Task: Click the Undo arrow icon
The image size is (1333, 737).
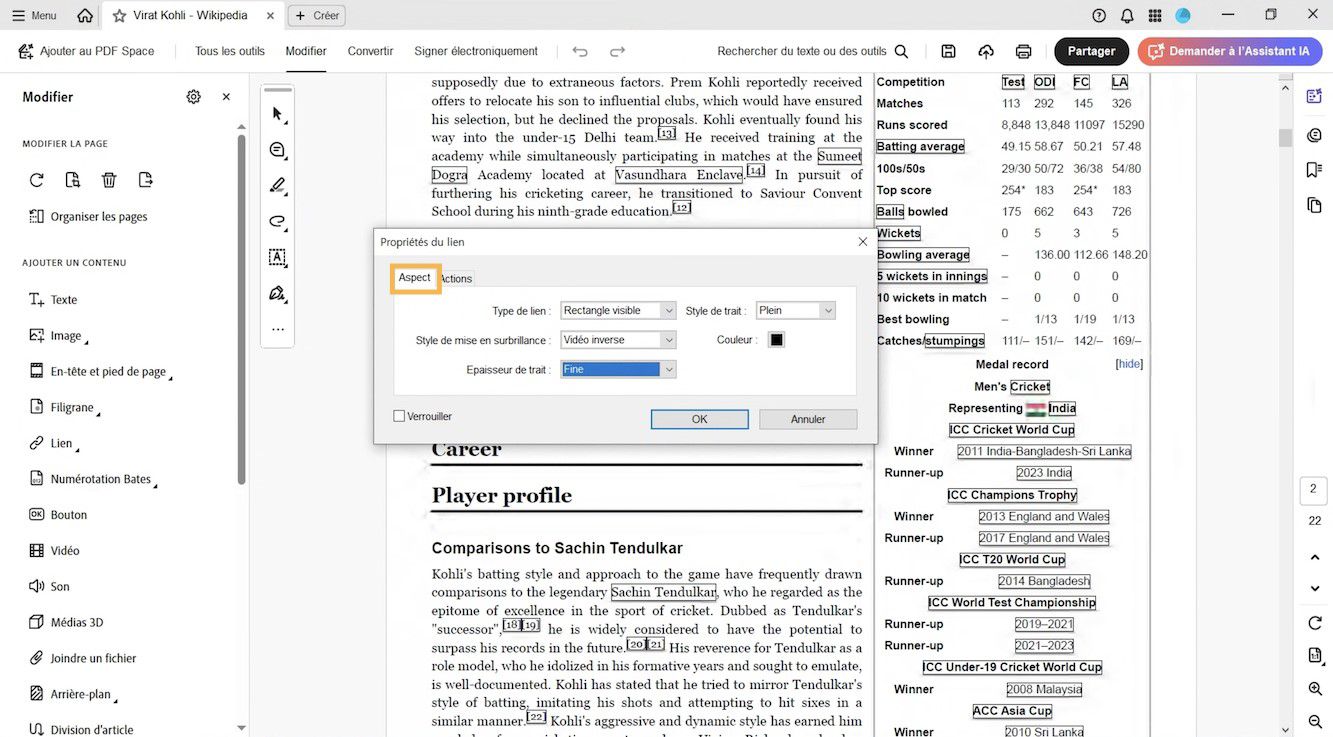Action: [580, 51]
